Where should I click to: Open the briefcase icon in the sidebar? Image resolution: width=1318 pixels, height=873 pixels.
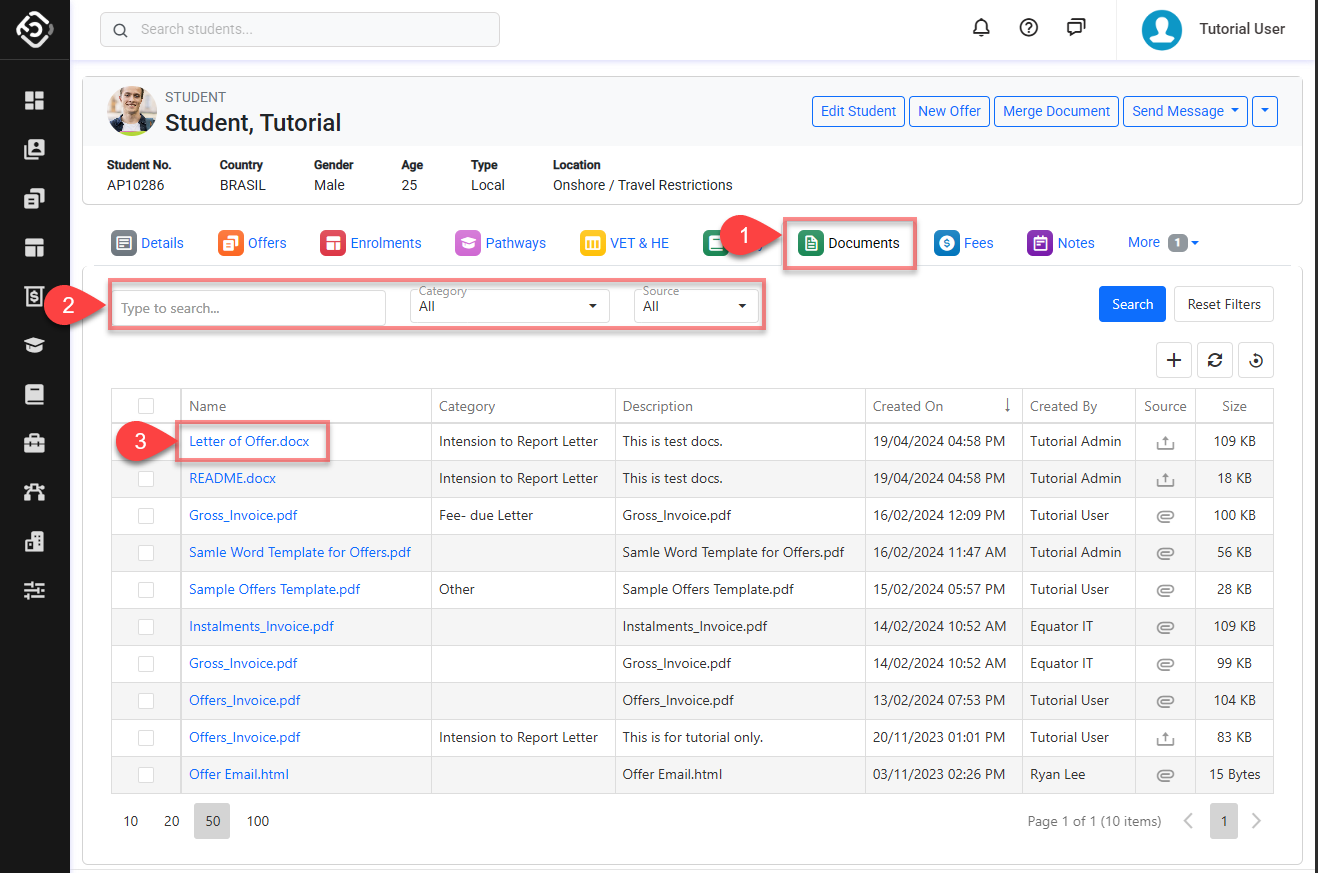tap(35, 443)
